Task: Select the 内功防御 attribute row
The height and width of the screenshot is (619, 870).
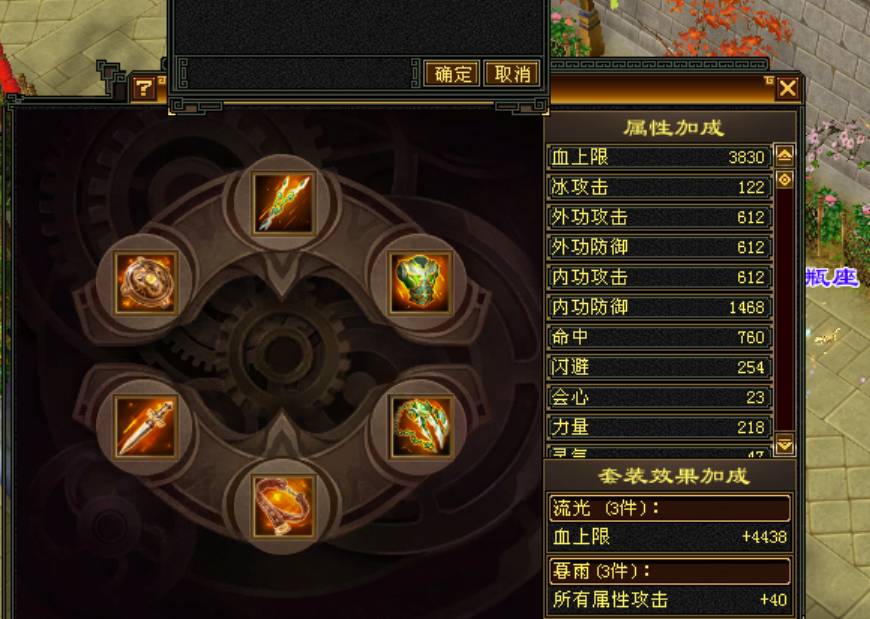Action: (659, 307)
